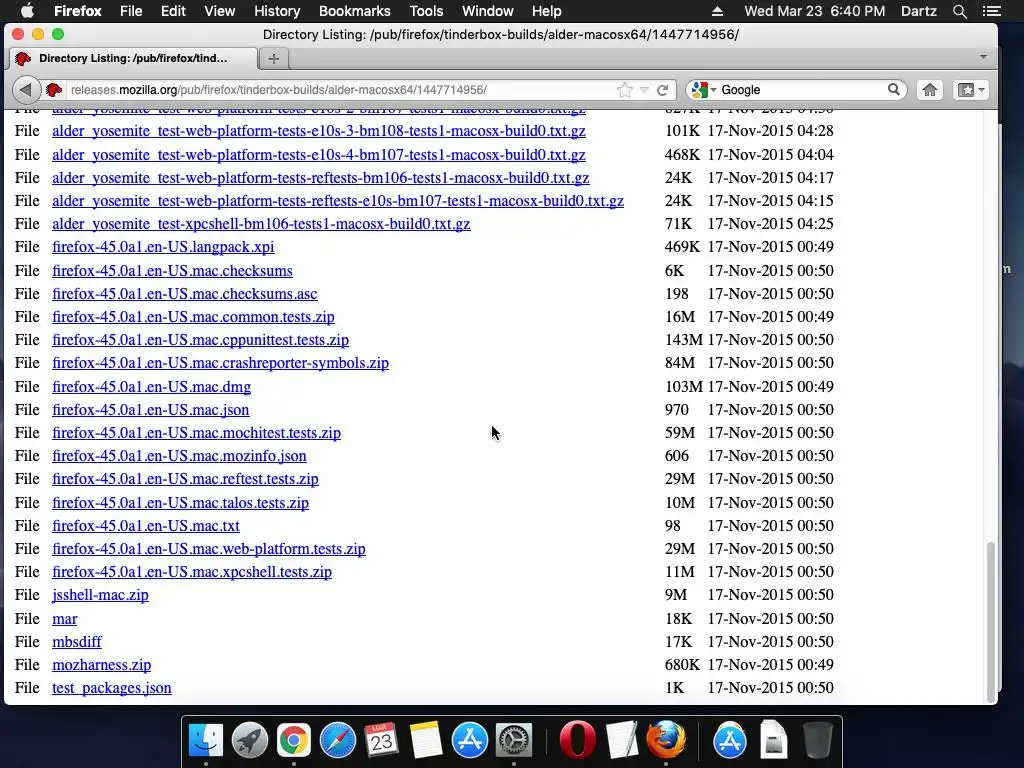Open the URL history dropdown arrow

[644, 90]
